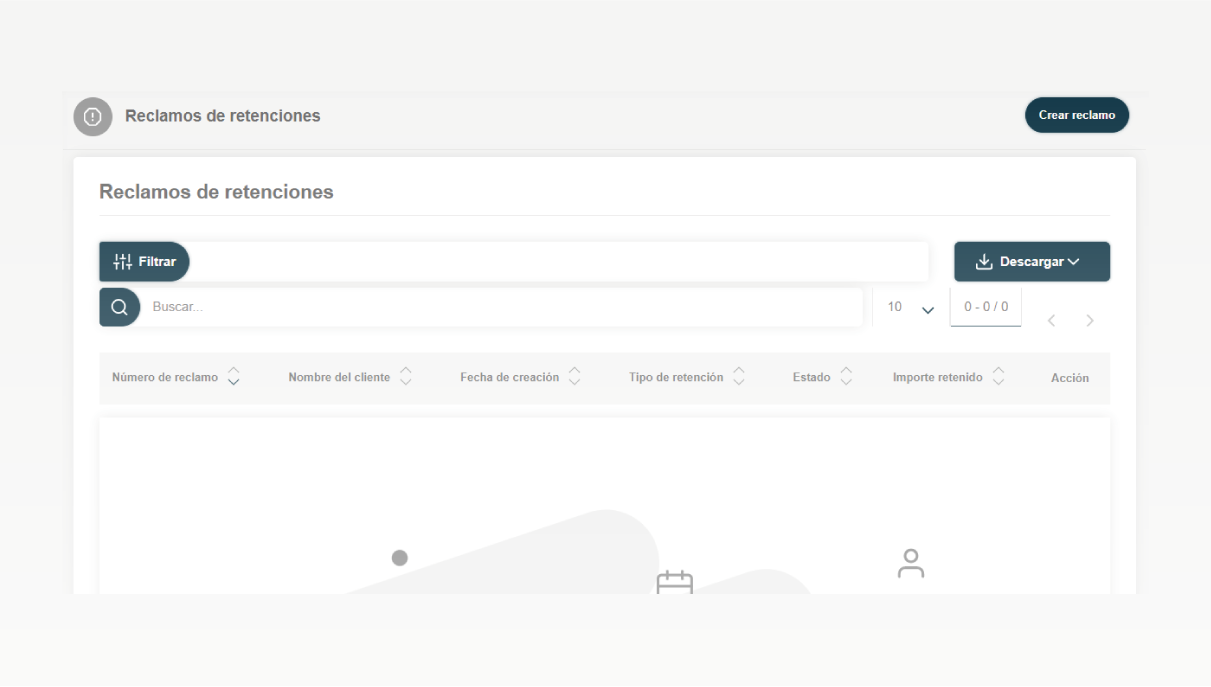The image size is (1211, 687).
Task: Click the exclamation alert icon in header
Action: pos(93,116)
